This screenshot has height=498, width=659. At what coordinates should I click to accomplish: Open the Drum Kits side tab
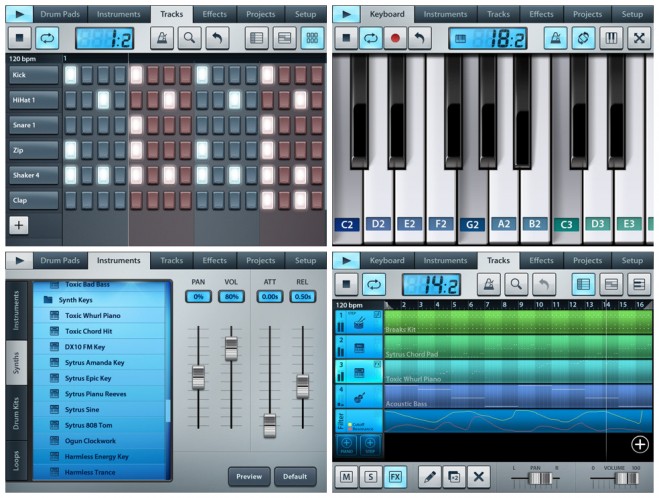[16, 413]
